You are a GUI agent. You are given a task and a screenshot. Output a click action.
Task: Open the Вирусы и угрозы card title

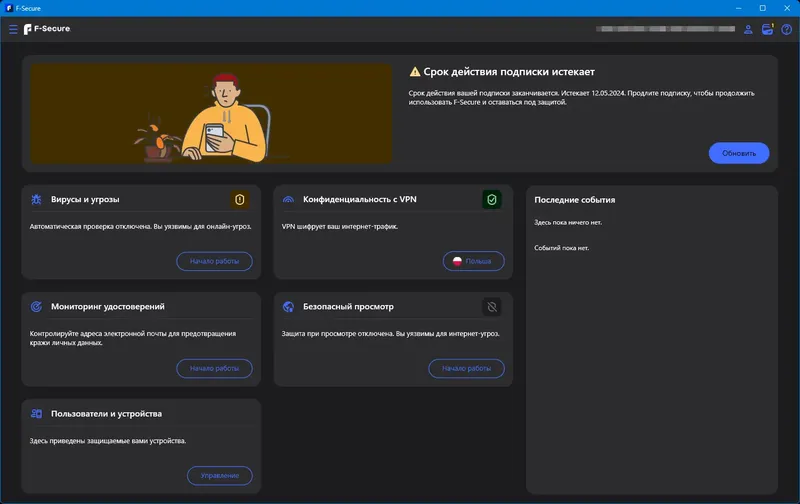tap(85, 199)
